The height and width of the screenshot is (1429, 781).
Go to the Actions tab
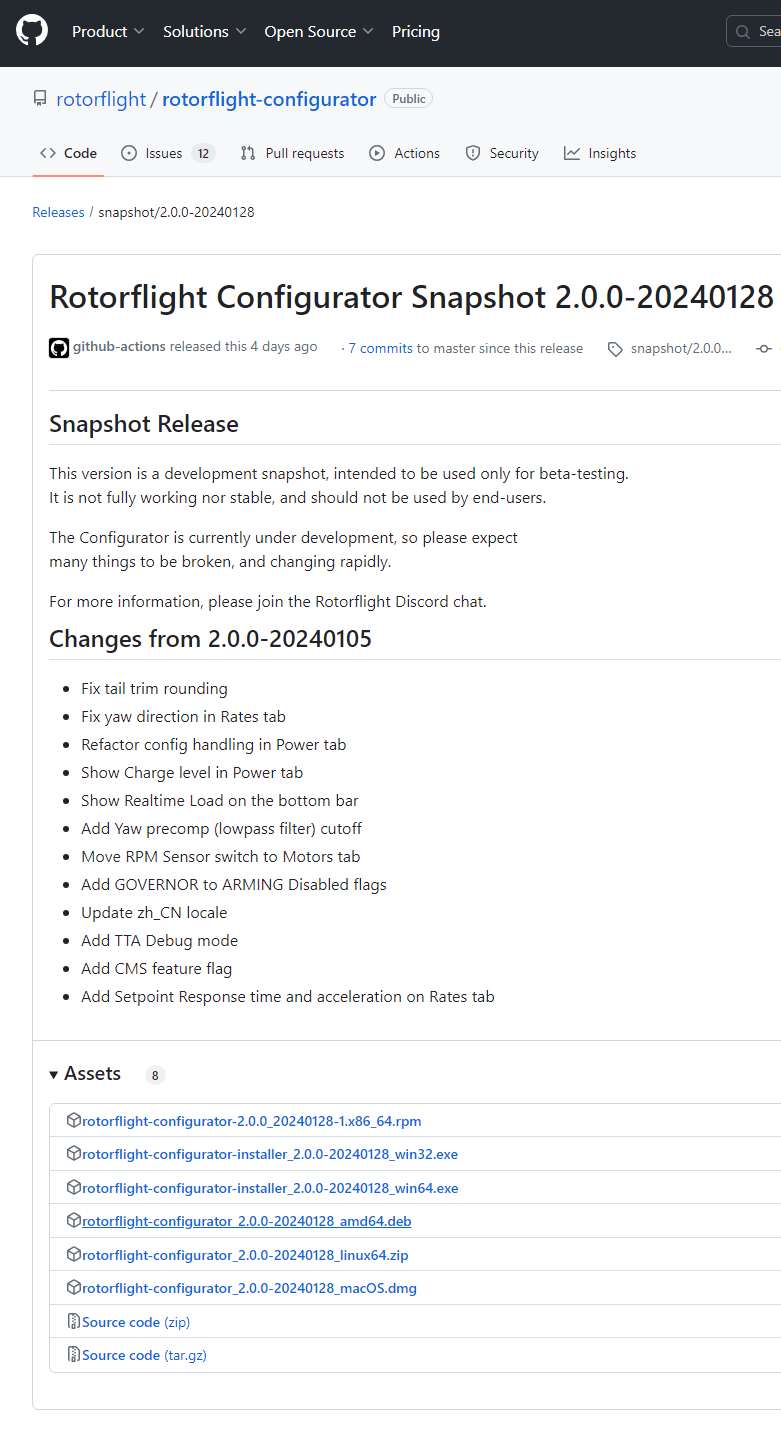[404, 153]
